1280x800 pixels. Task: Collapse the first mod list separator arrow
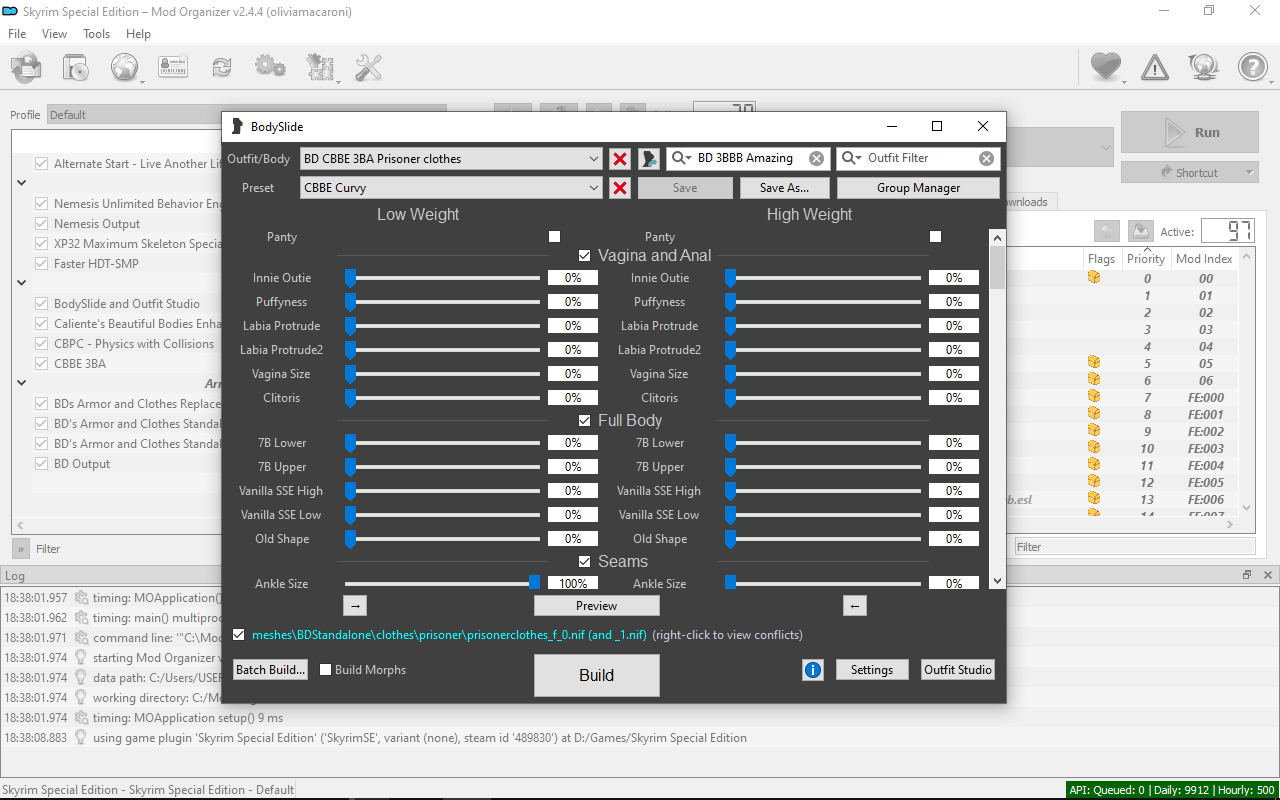tap(21, 183)
